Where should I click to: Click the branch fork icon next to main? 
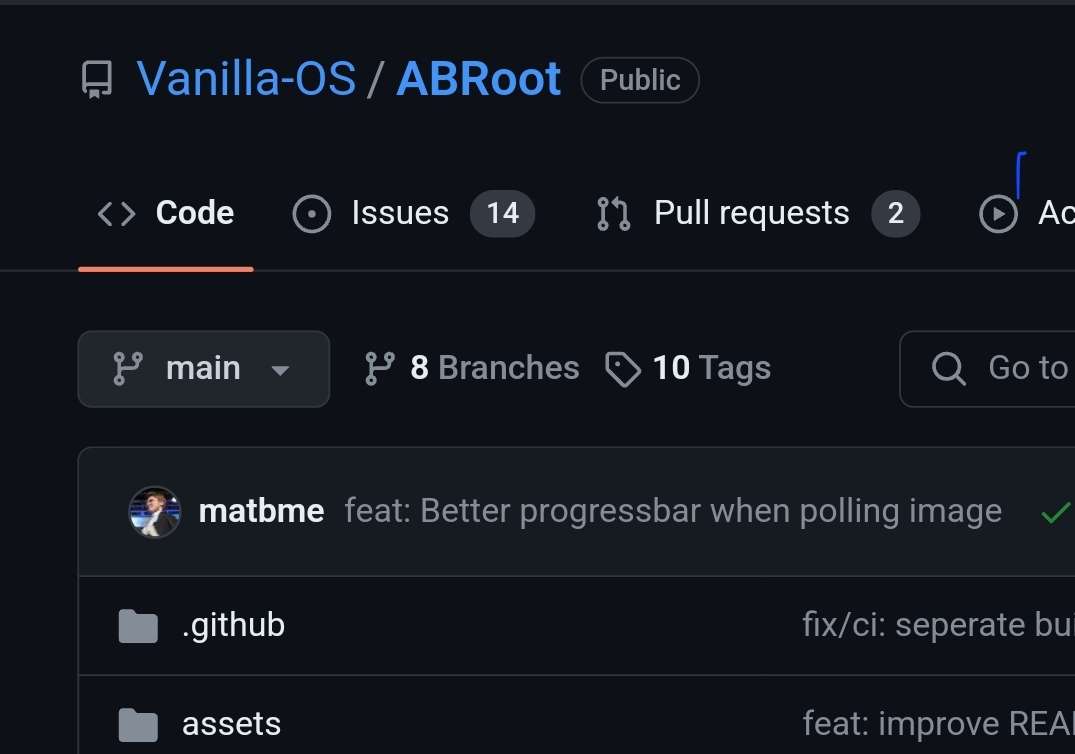click(x=130, y=368)
